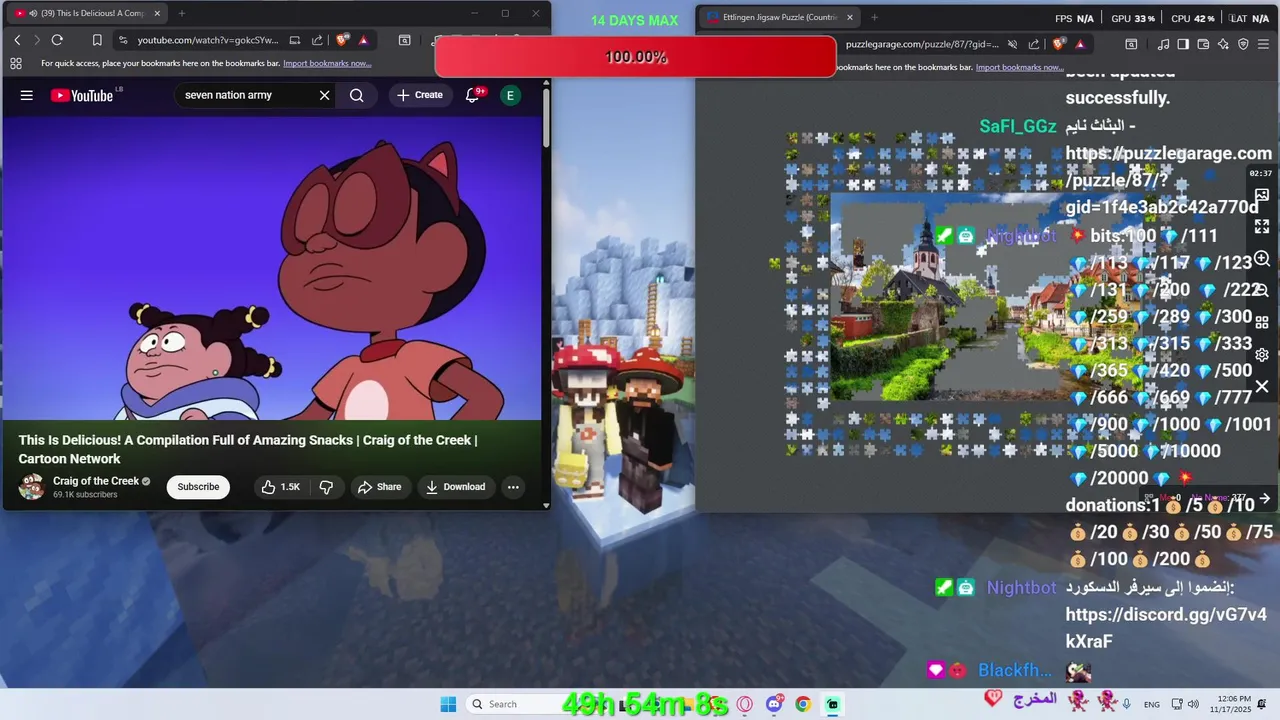Image resolution: width=1280 pixels, height=720 pixels.
Task: Open Brave Rewards triangle in puzzle window
Action: pos(1080,44)
